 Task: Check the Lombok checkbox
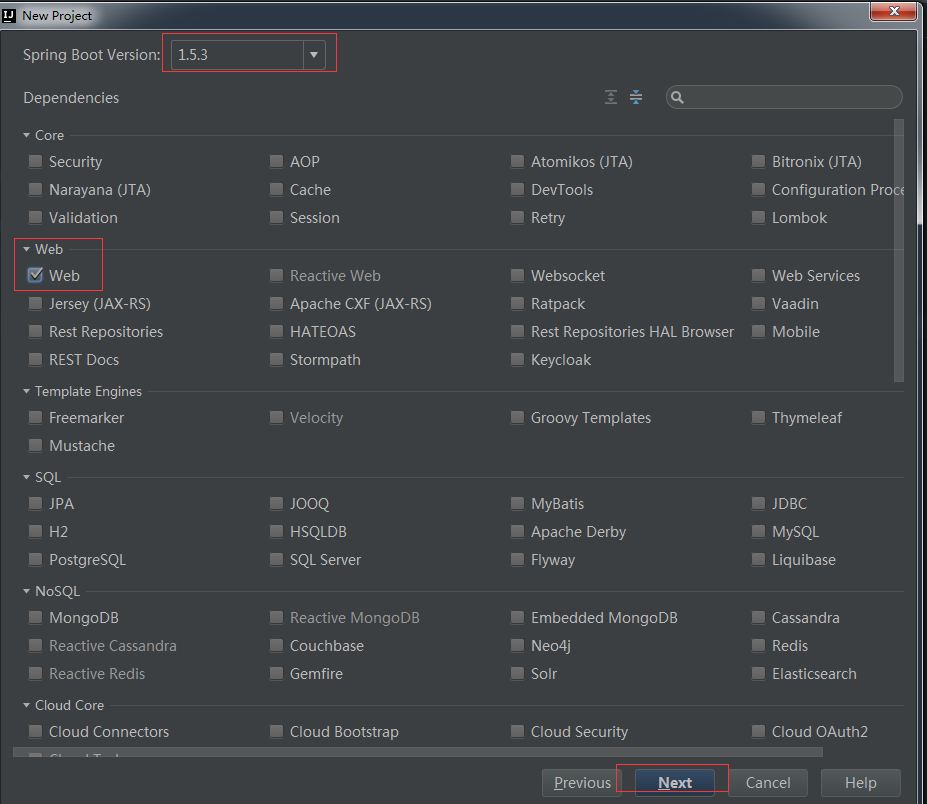[x=758, y=218]
